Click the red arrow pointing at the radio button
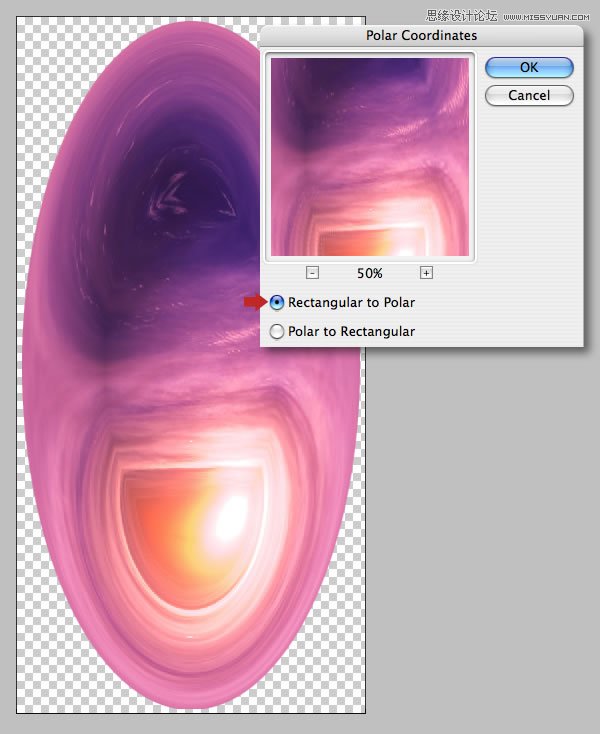The image size is (600, 734). pyautogui.click(x=254, y=302)
